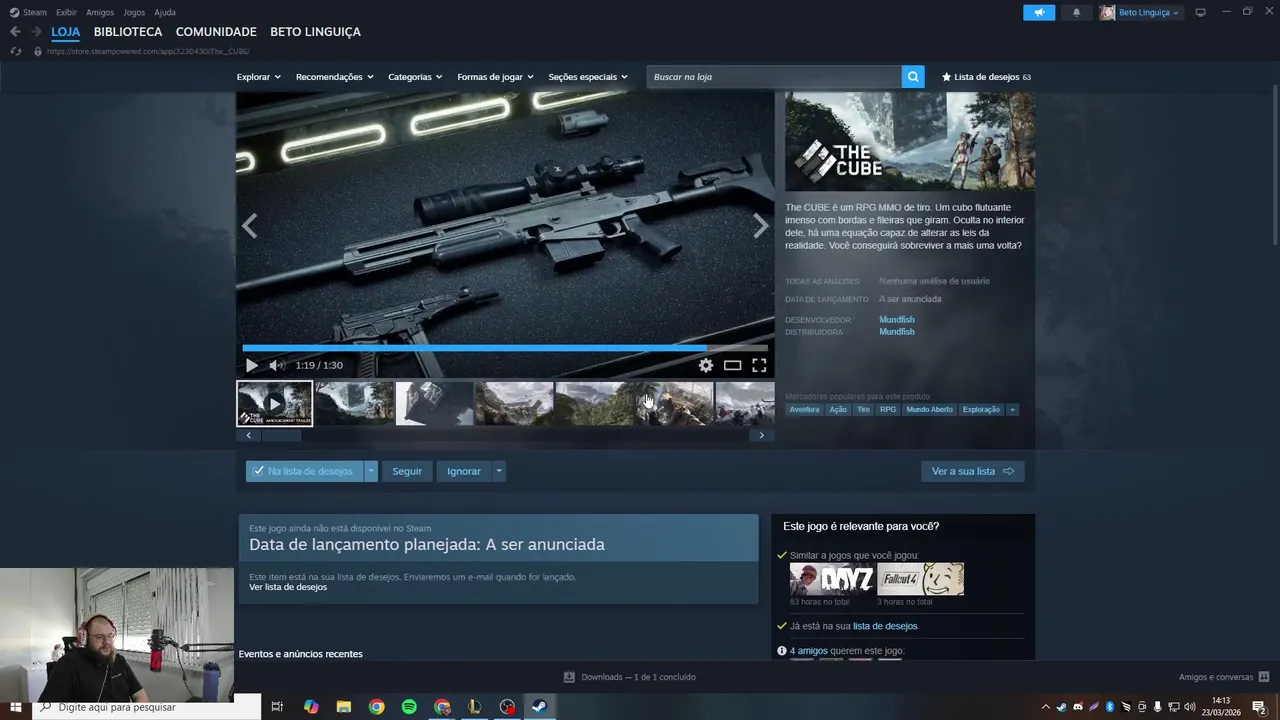Open Seções especiais dropdown

[588, 77]
